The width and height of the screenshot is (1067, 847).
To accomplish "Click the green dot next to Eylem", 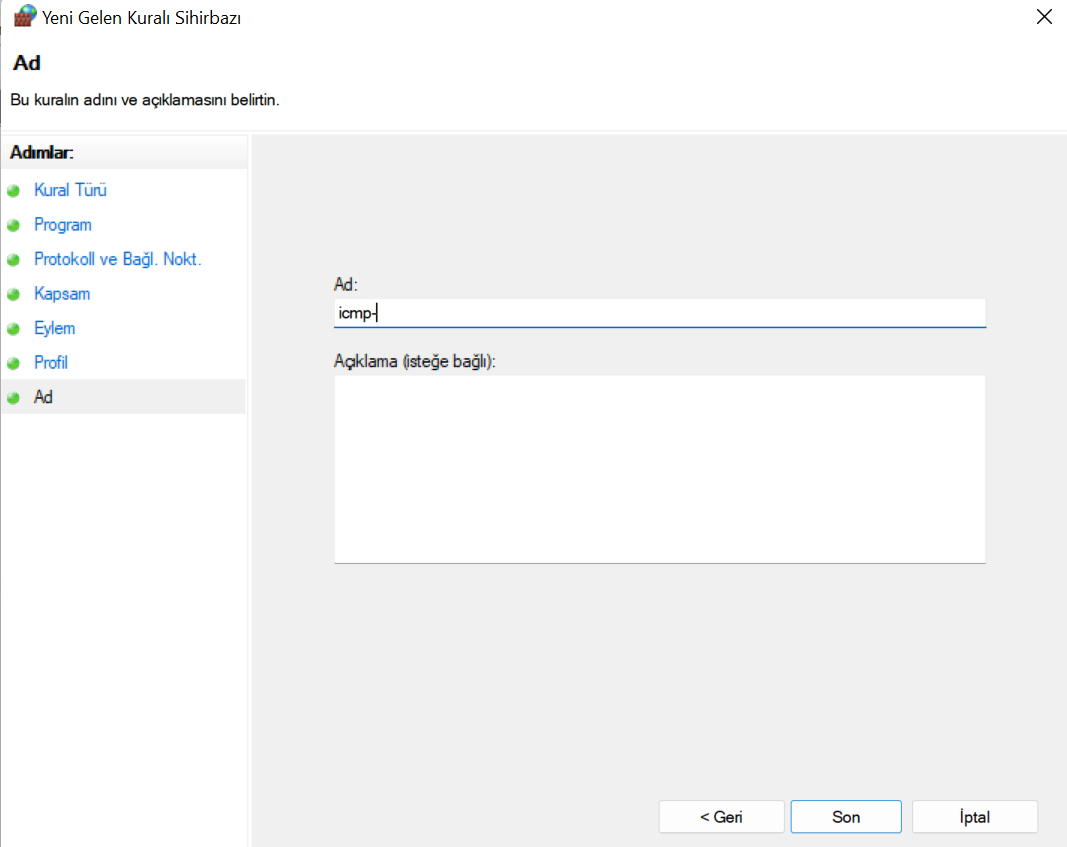I will point(14,329).
